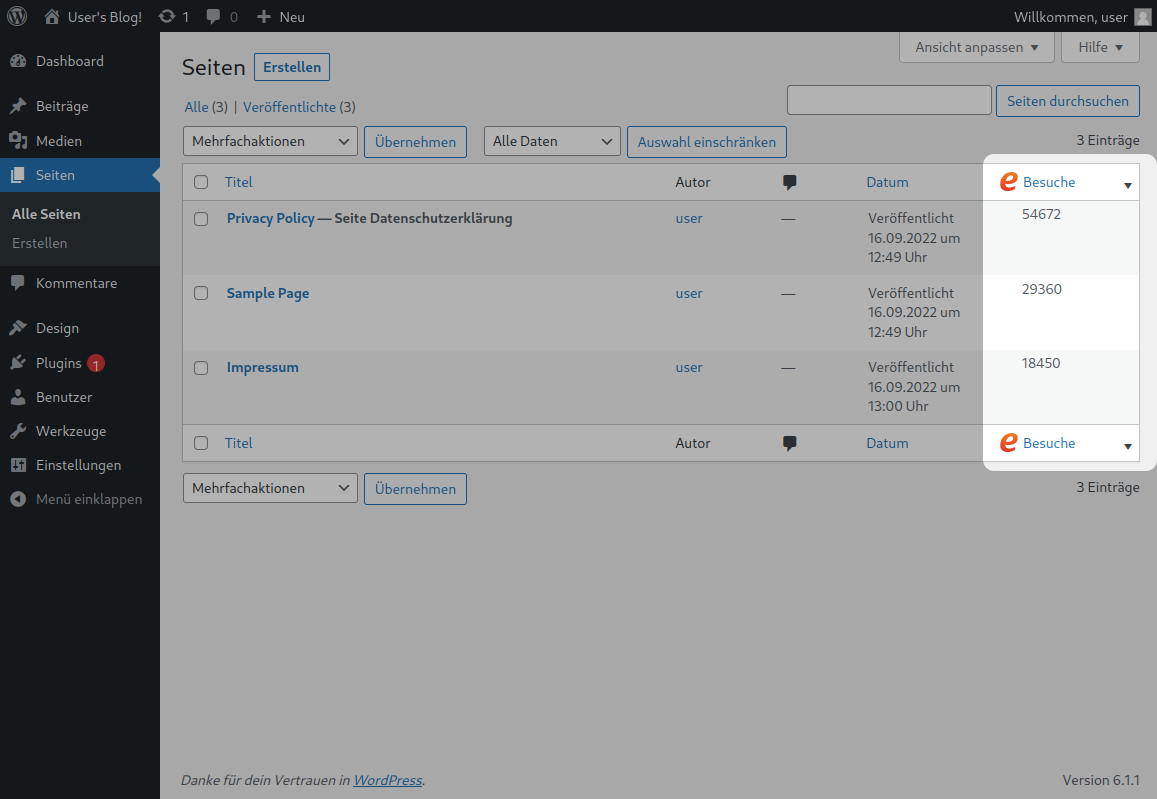Open the Dashboard menu
The height and width of the screenshot is (799, 1157).
pyautogui.click(x=80, y=61)
